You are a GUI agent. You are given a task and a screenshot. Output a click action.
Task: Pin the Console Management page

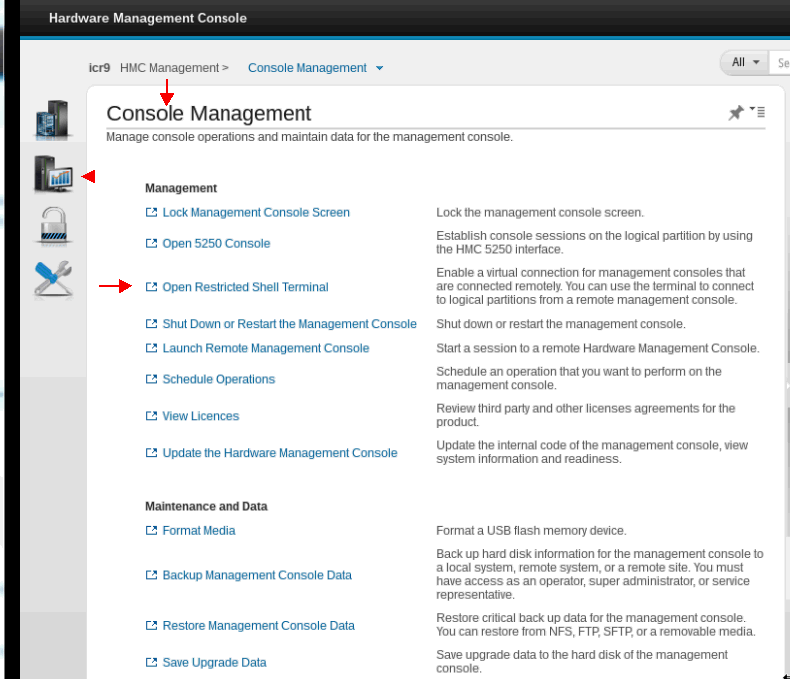(x=735, y=114)
